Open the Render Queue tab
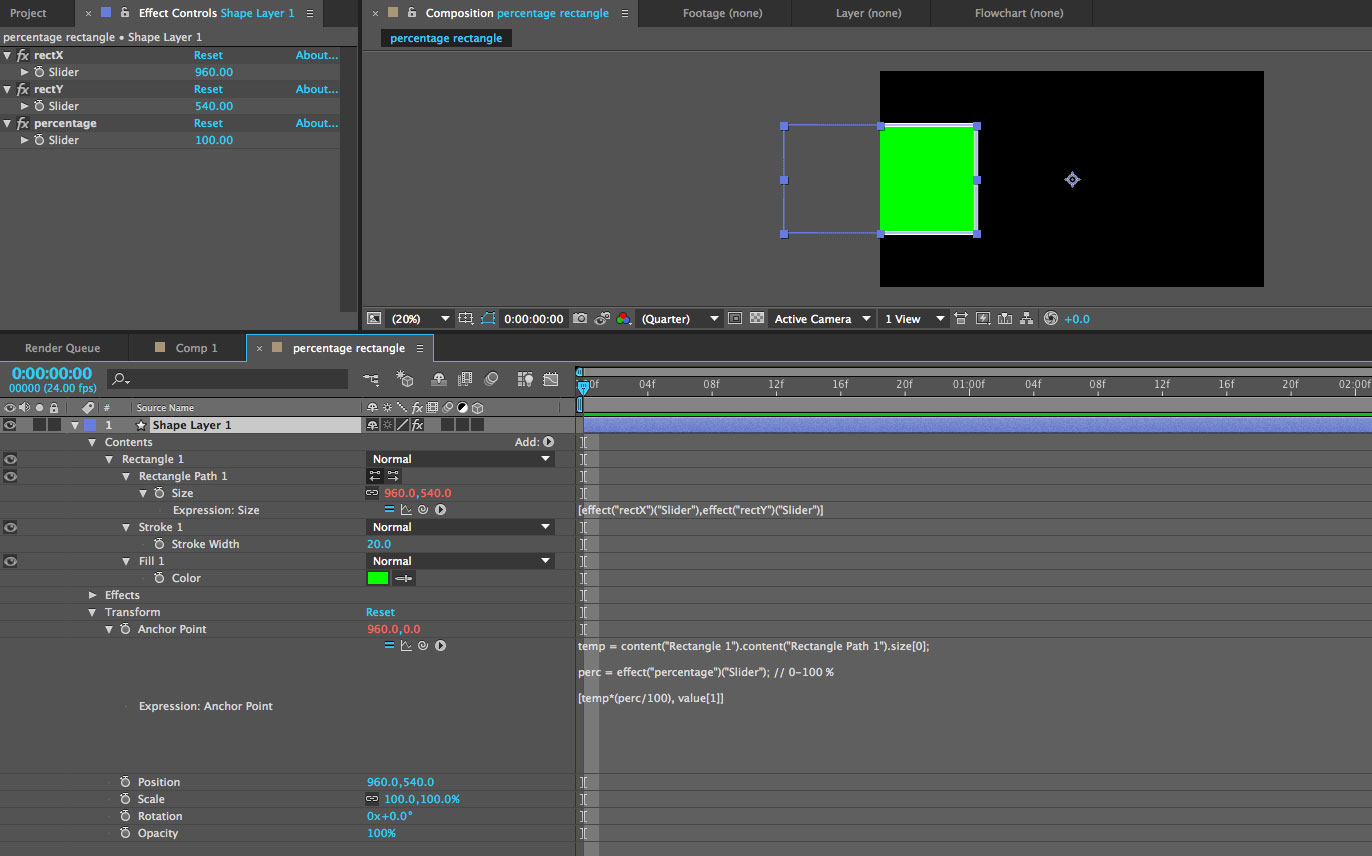 [62, 348]
